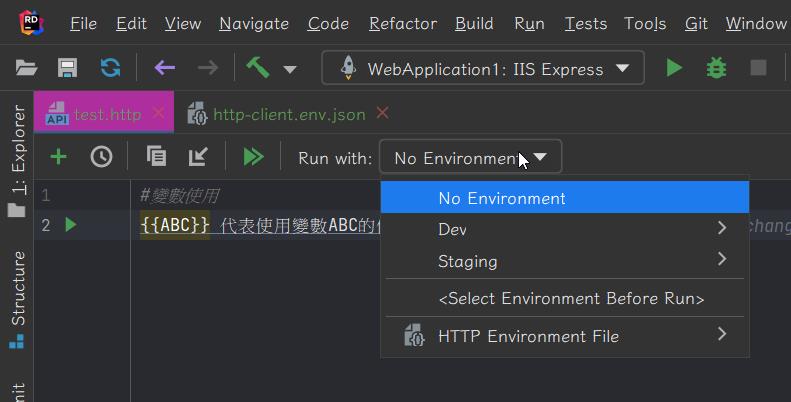The width and height of the screenshot is (791, 402).
Task: Open file with the folder icon
Action: pos(26,68)
